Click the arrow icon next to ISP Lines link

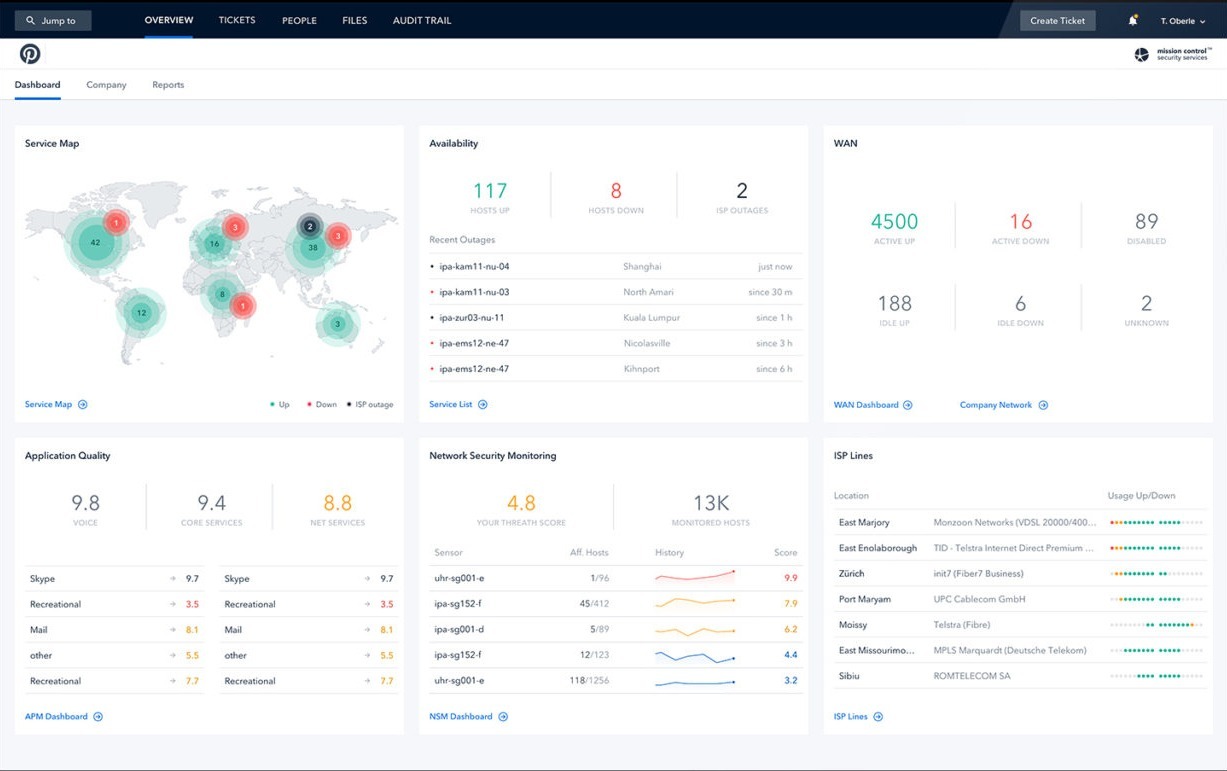pyautogui.click(x=878, y=717)
